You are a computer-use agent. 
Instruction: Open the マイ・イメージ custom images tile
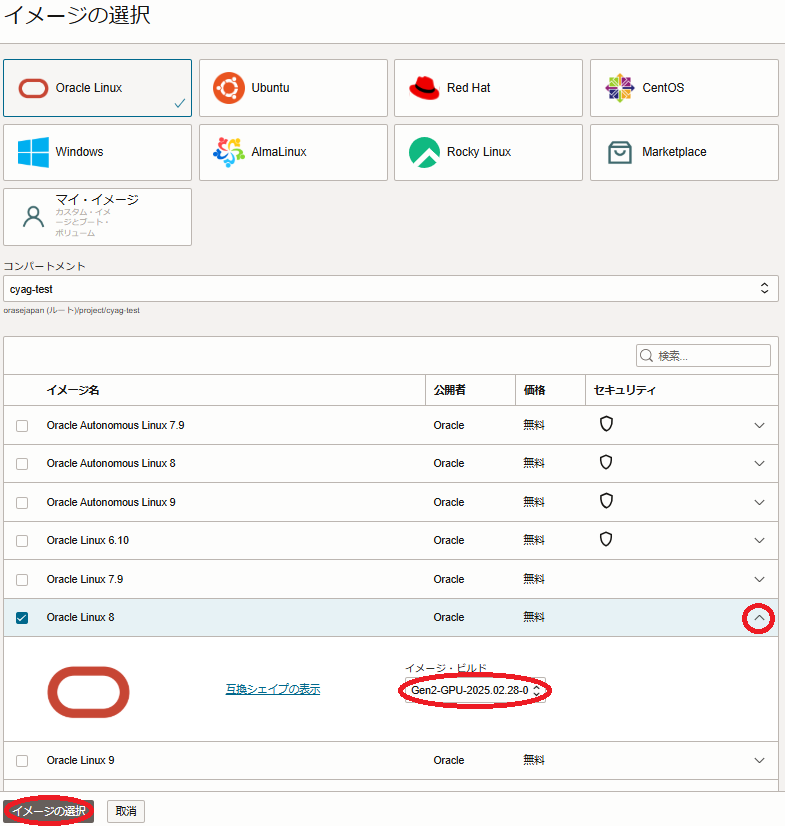(x=97, y=216)
